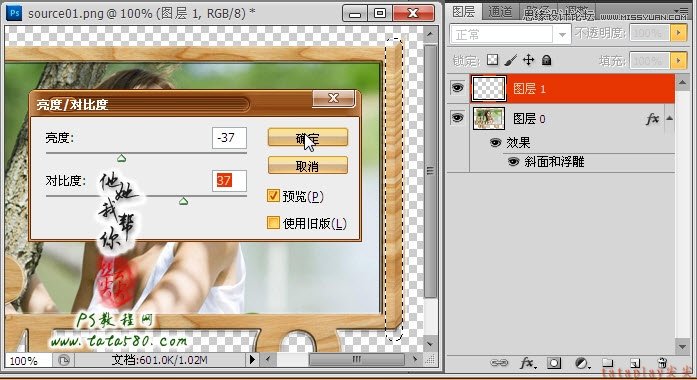Click canvas scroll up arrow

430,34
